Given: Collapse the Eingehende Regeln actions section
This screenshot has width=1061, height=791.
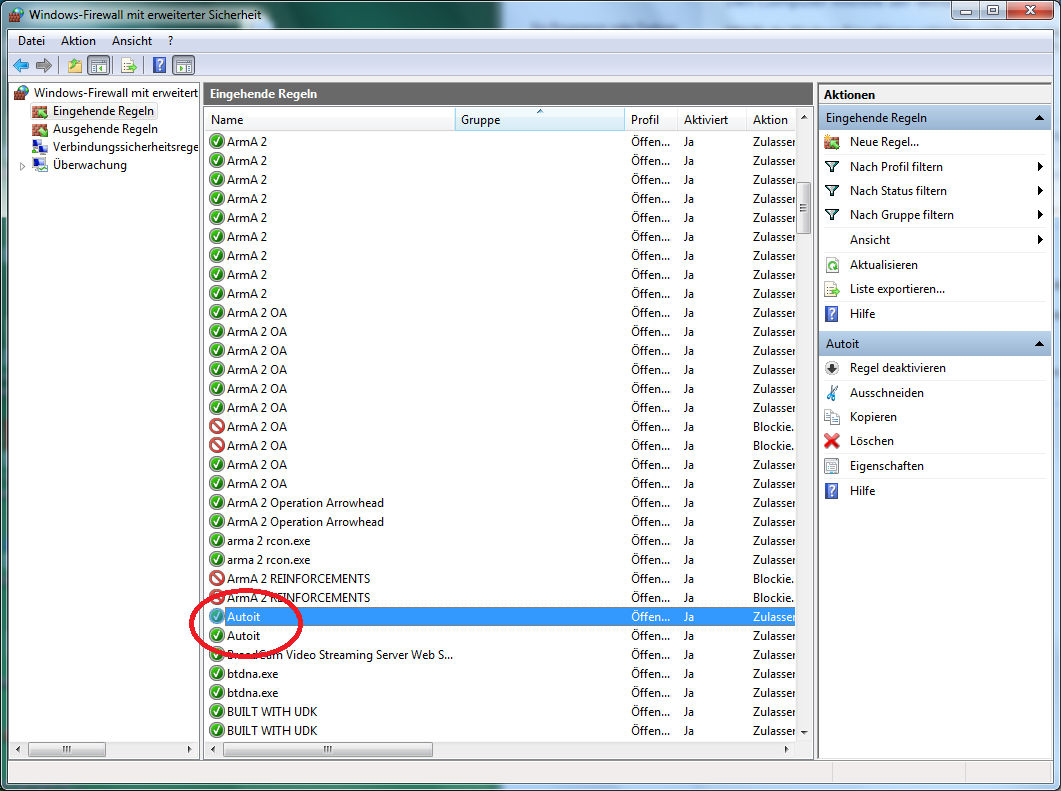Looking at the screenshot, I should point(1040,118).
